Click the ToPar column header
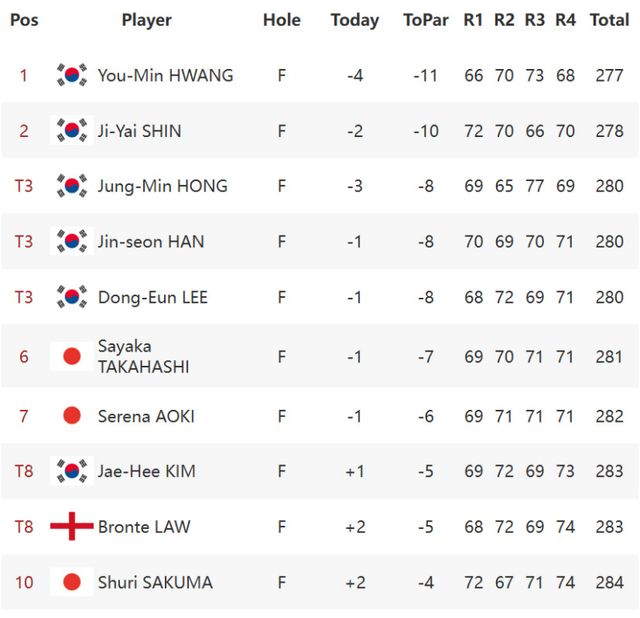 (x=426, y=20)
